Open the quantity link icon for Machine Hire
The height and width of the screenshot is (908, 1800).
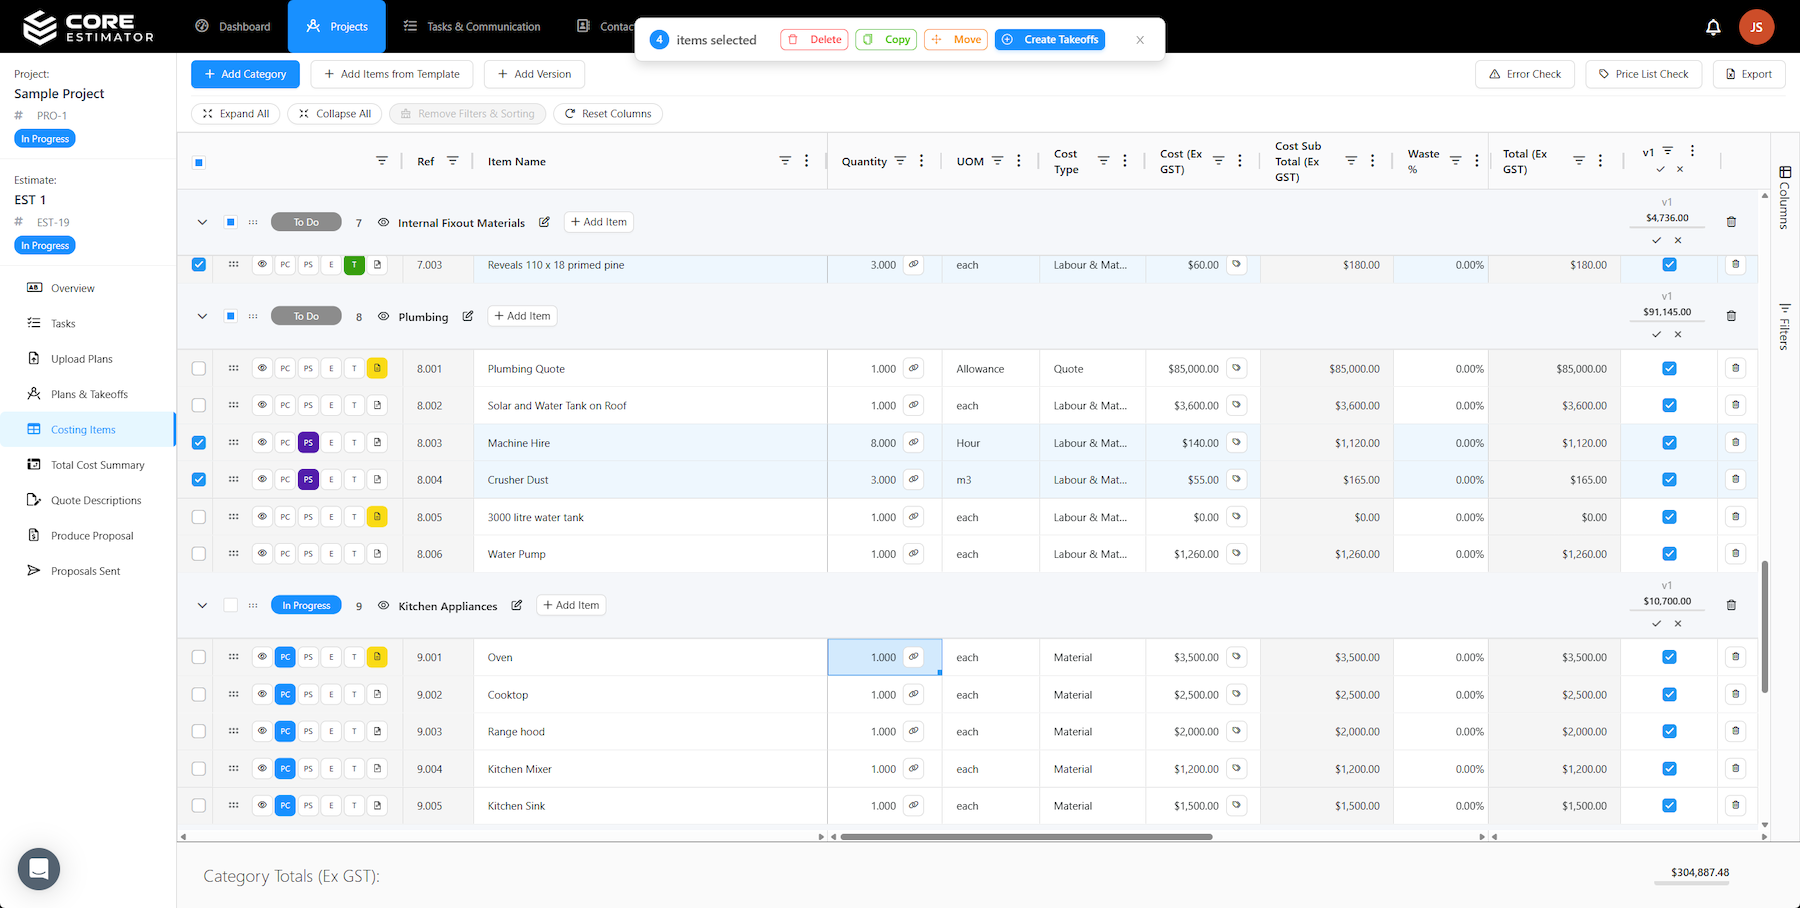(x=913, y=442)
